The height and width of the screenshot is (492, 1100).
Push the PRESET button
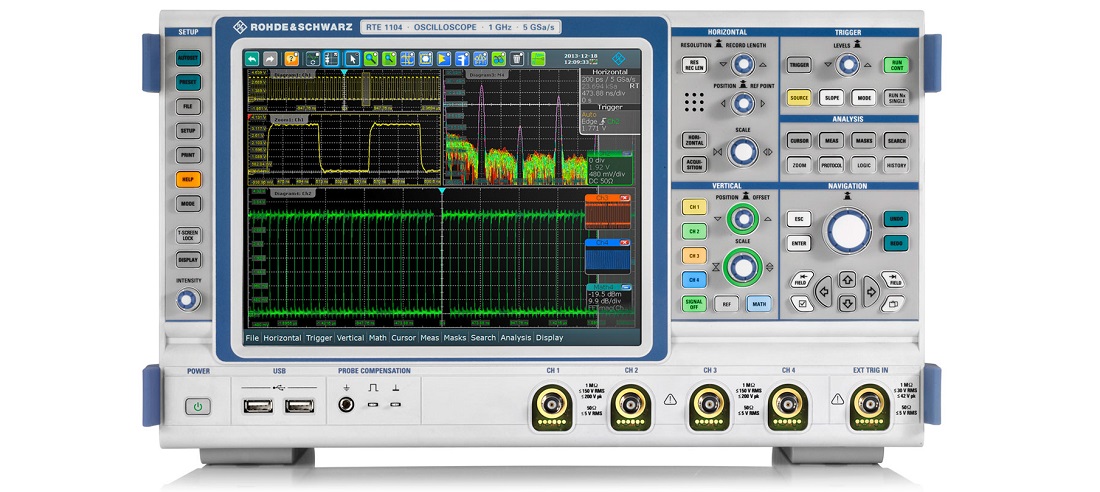188,82
